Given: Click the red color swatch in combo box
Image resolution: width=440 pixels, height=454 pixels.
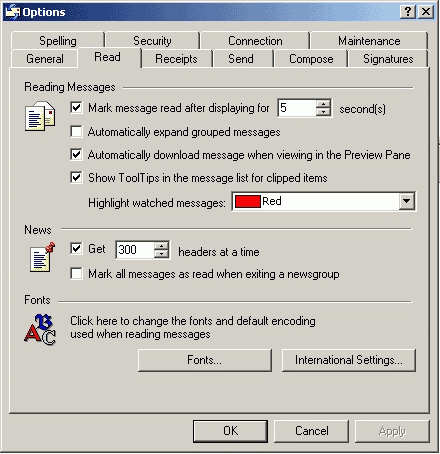Looking at the screenshot, I should point(247,201).
